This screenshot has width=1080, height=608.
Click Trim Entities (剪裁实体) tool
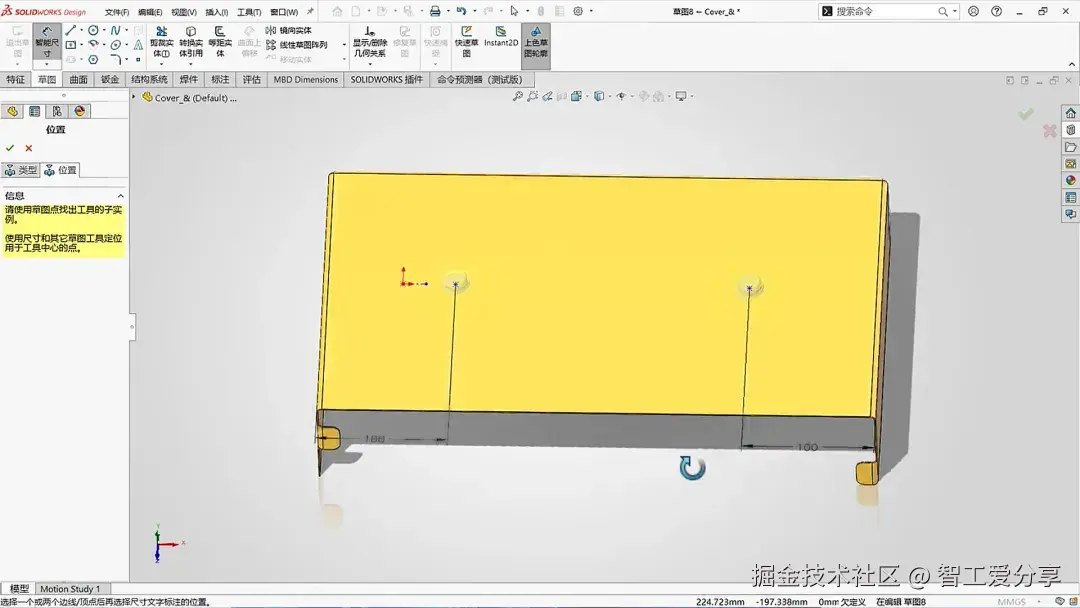coord(161,42)
